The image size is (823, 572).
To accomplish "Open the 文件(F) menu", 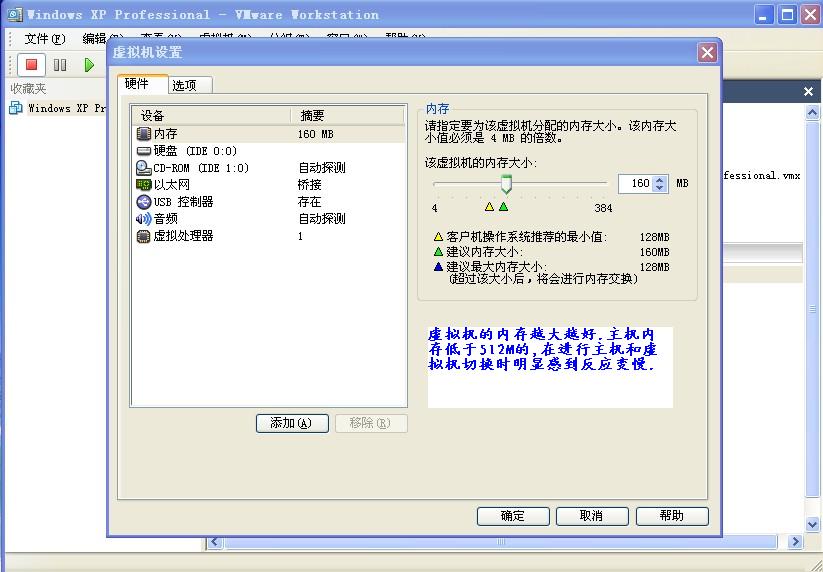I will point(44,39).
